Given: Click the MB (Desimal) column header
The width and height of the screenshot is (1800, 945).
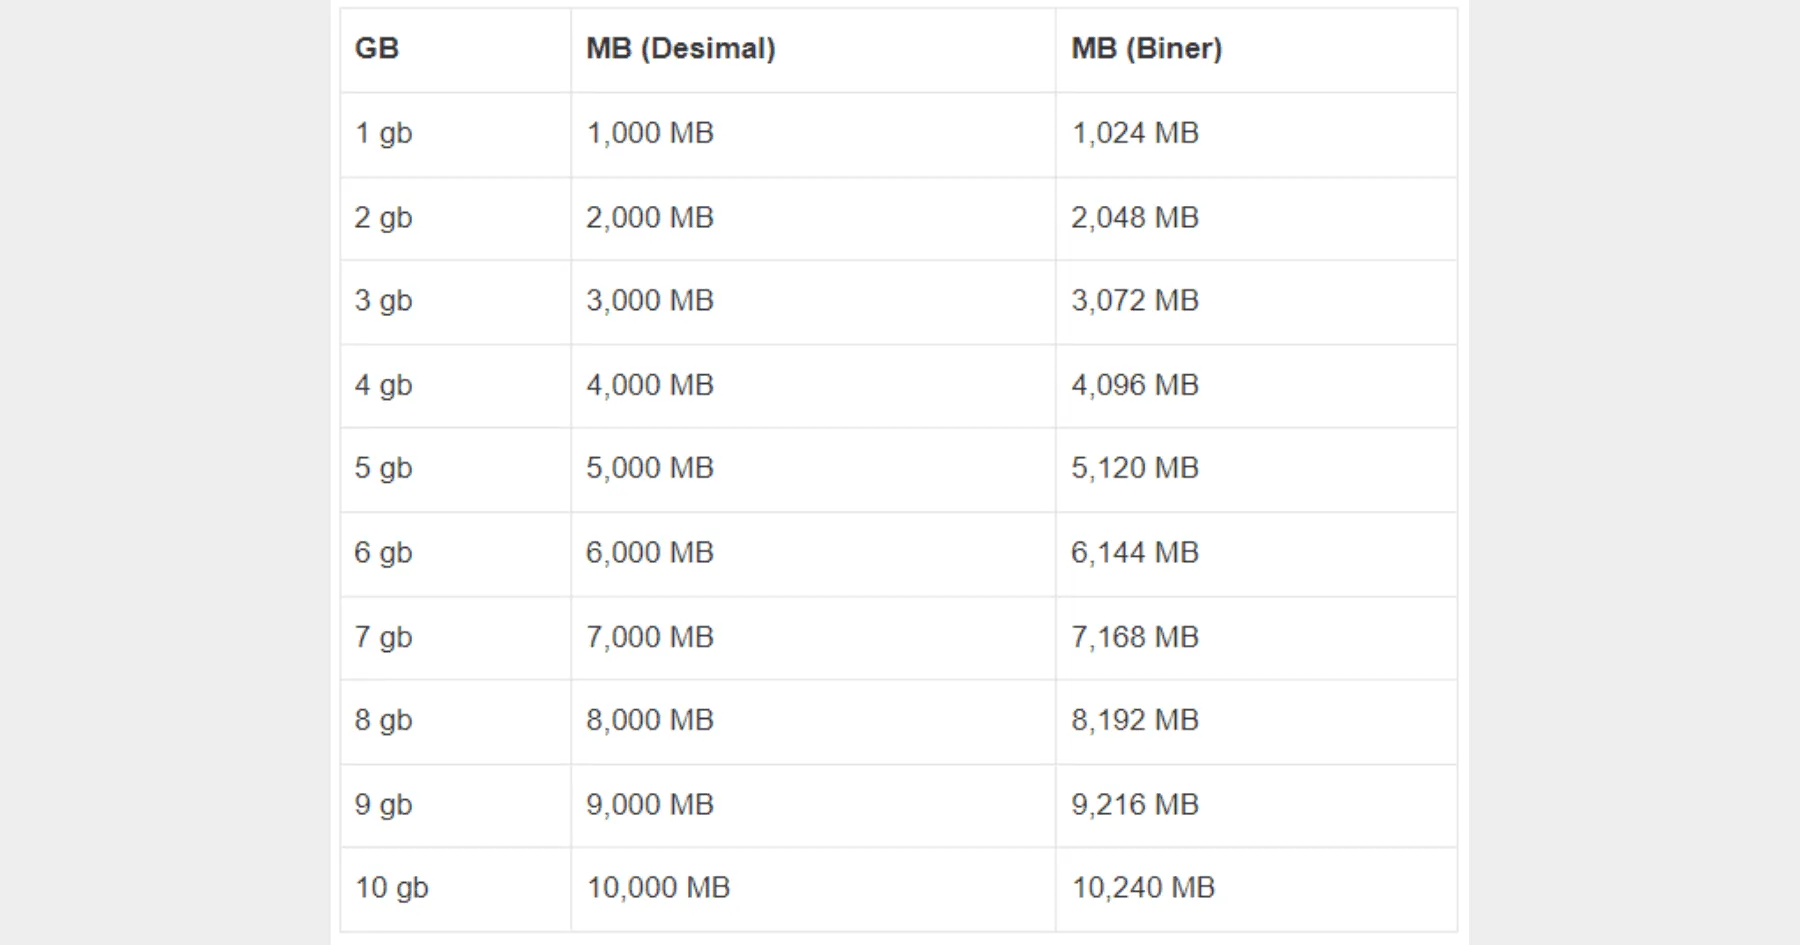Looking at the screenshot, I should [680, 49].
